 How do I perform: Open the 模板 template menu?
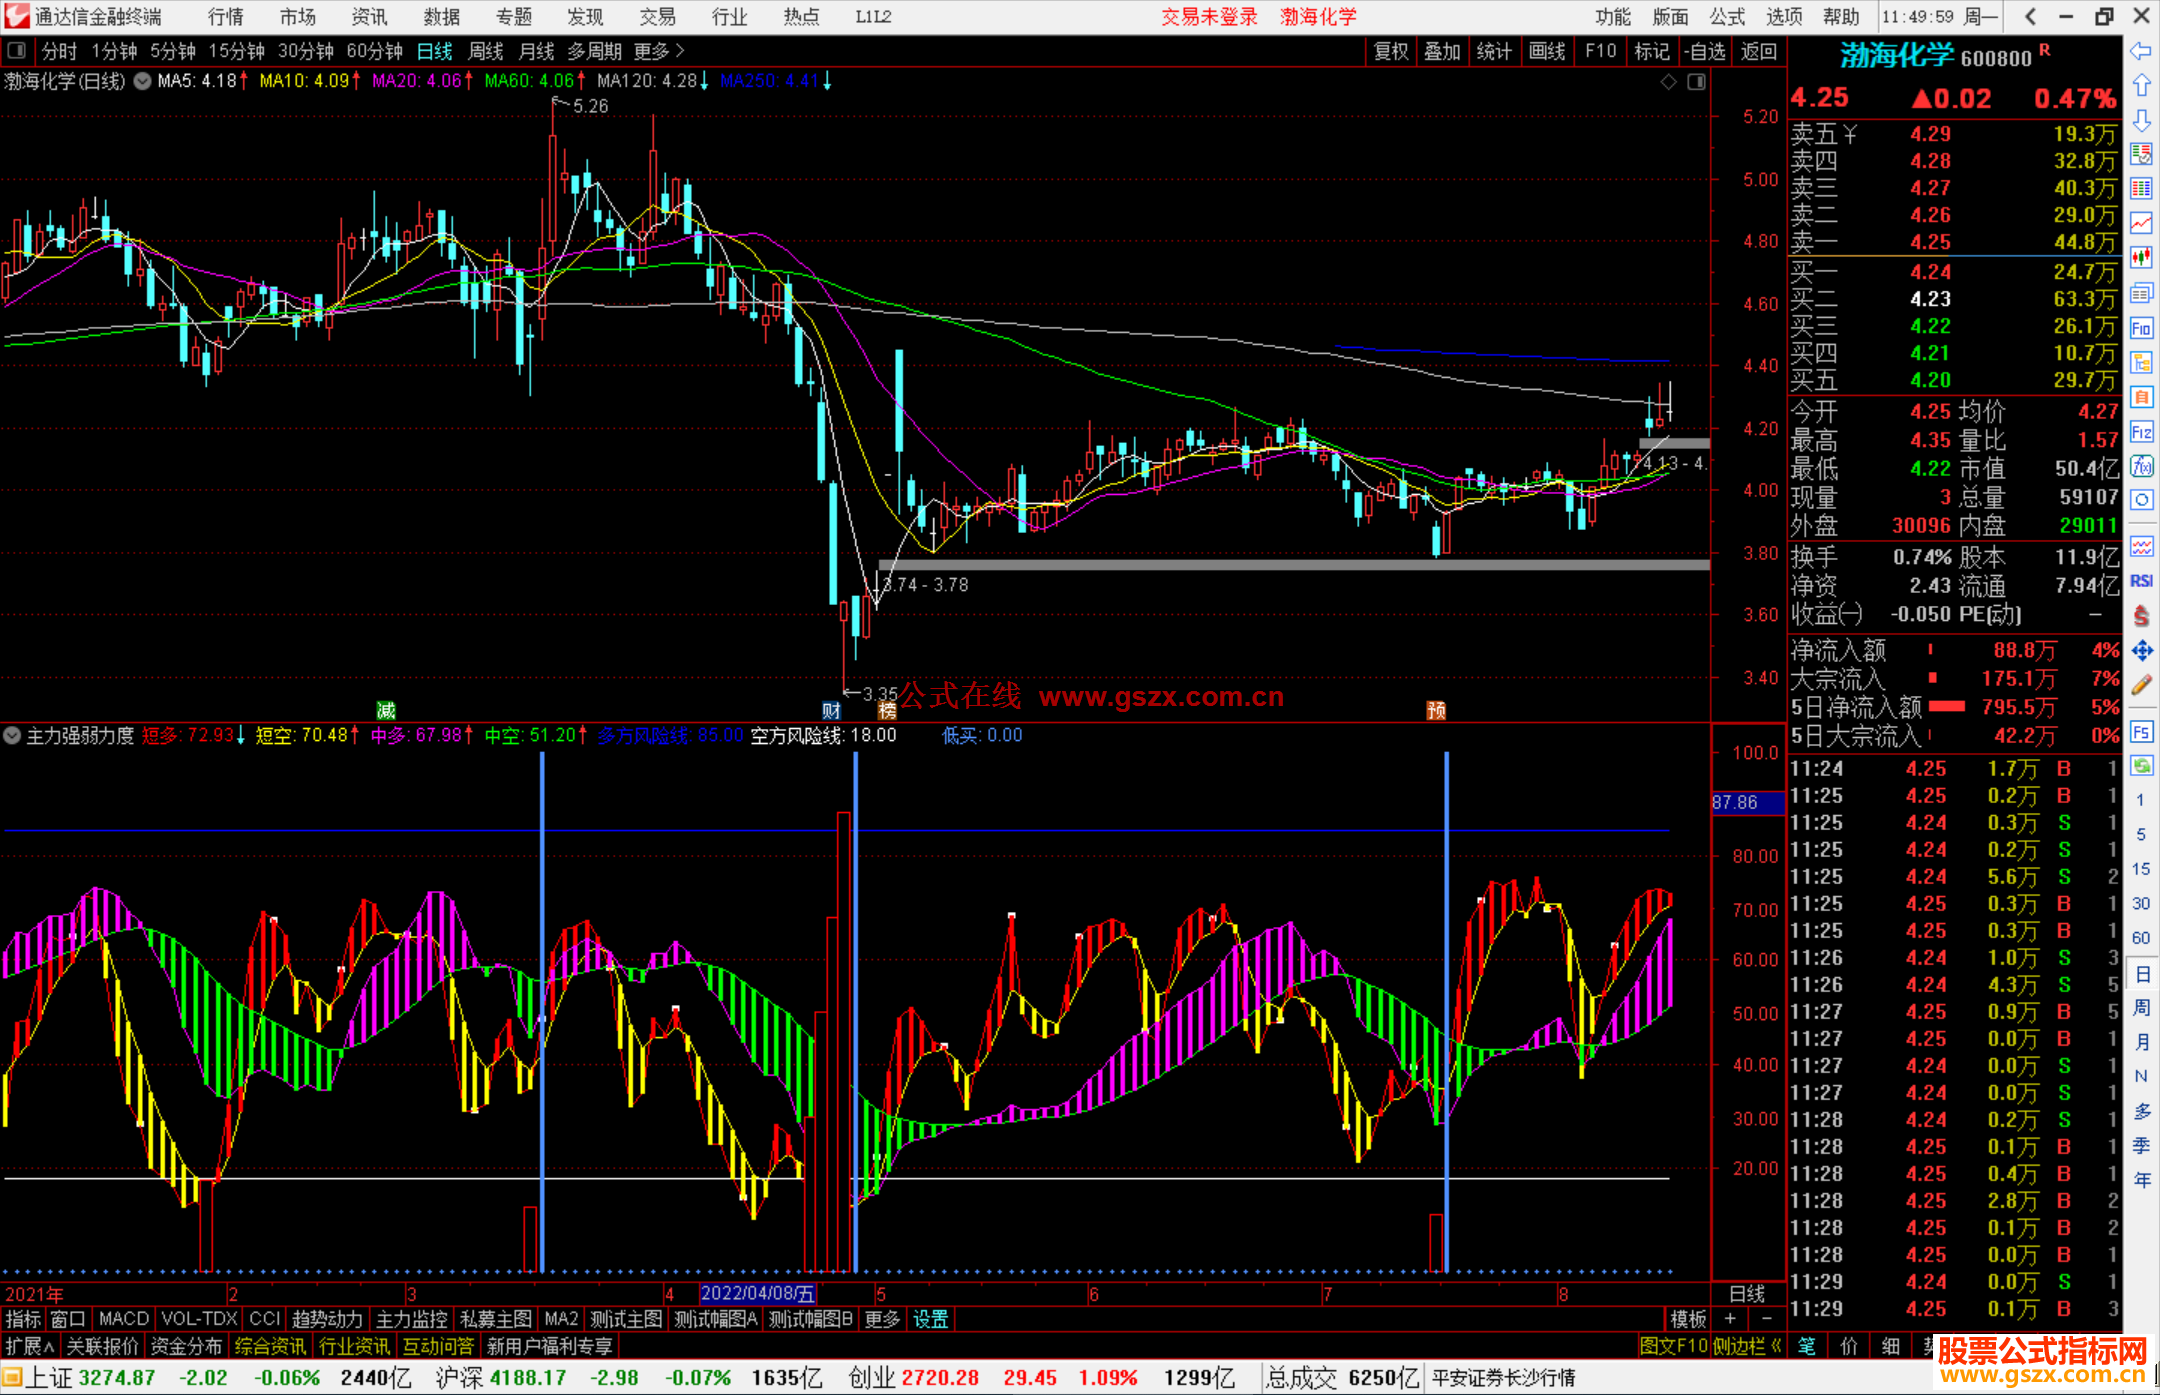1689,1319
